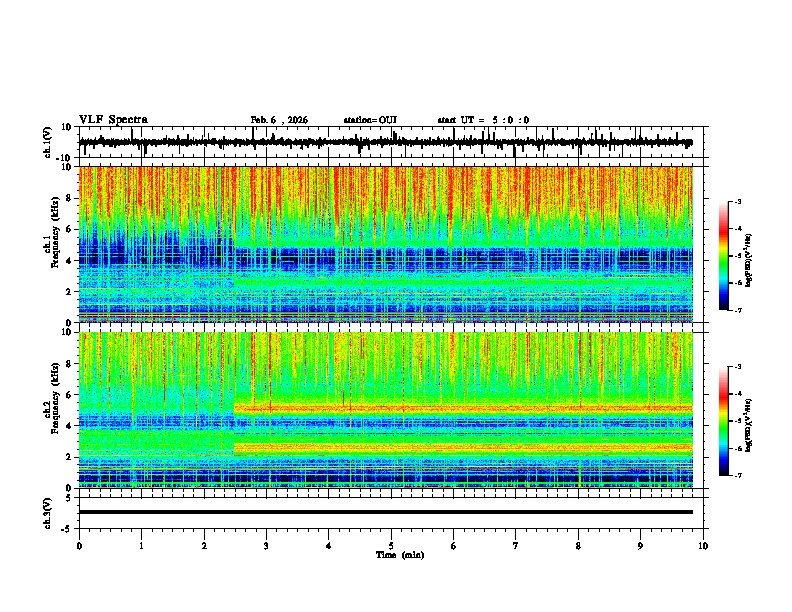The width and height of the screenshot is (792, 612).
Task: Click the ch.3(V) axis label
Action: pyautogui.click(x=48, y=513)
